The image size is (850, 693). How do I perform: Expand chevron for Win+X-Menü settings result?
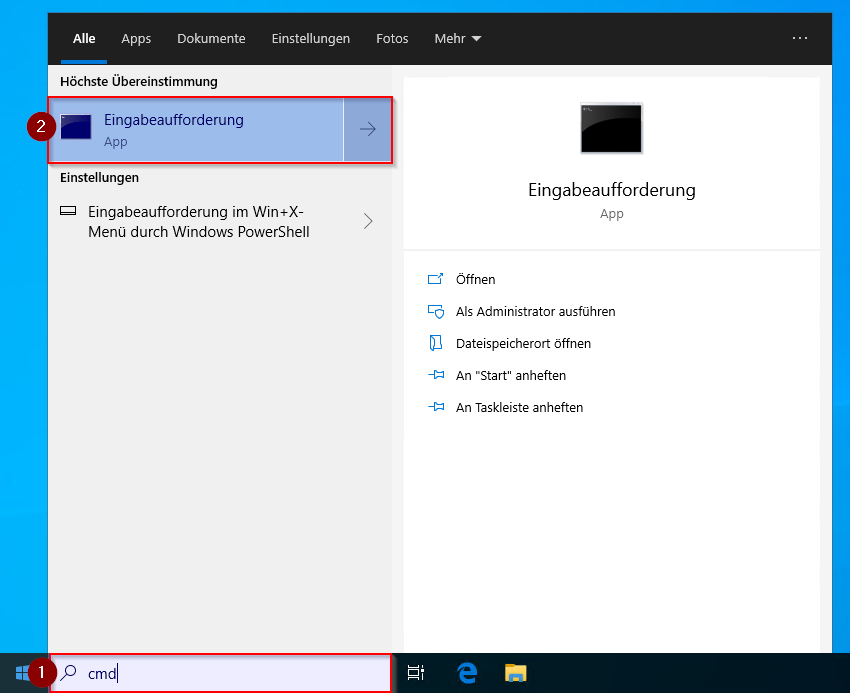367,221
